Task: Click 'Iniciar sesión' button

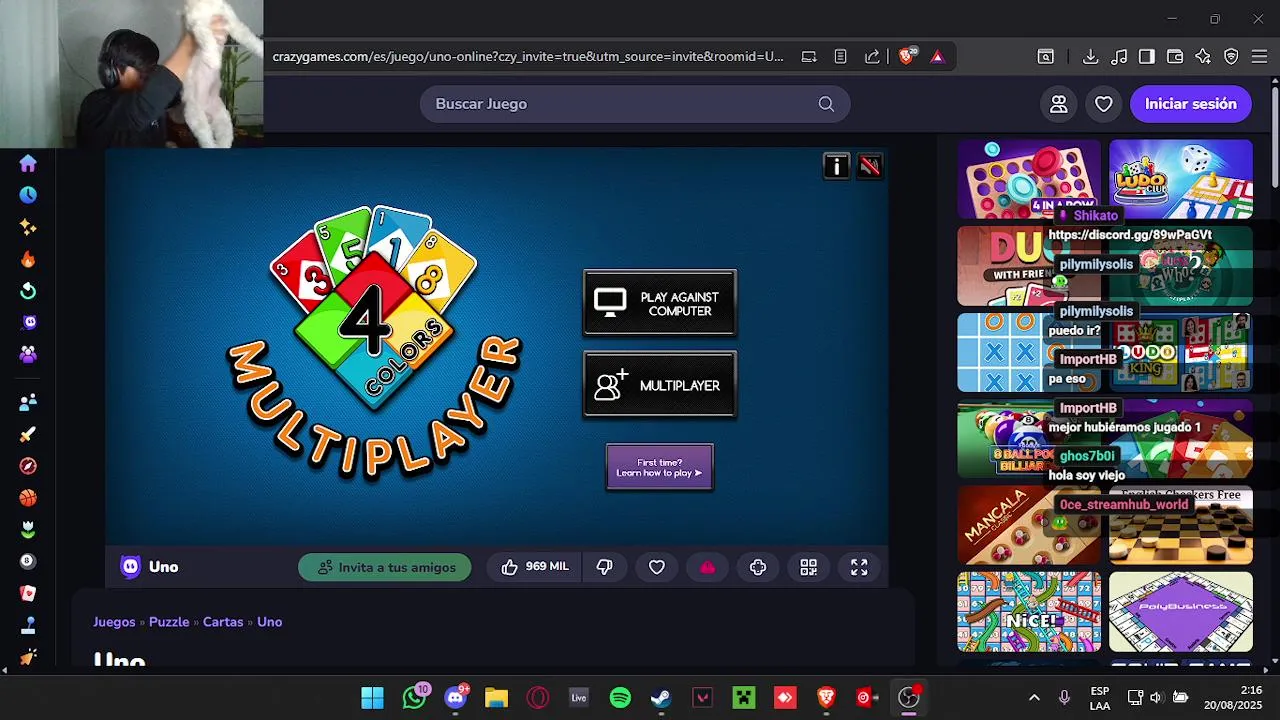Action: click(1191, 104)
